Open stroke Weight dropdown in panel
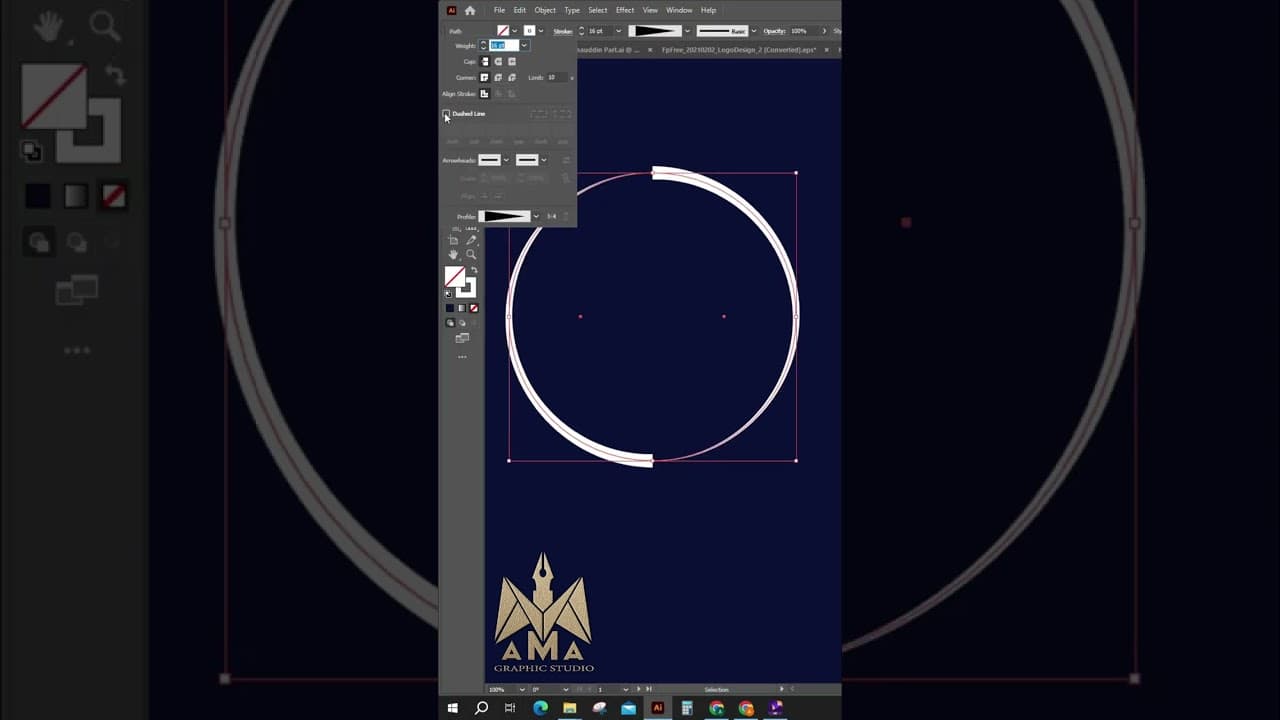The width and height of the screenshot is (1280, 720). click(524, 46)
